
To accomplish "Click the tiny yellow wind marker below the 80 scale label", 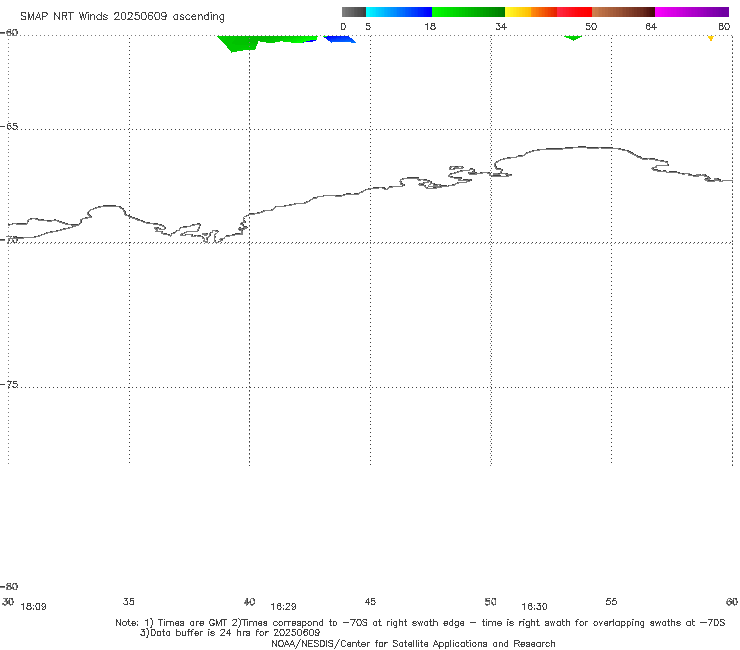I will tap(710, 38).
